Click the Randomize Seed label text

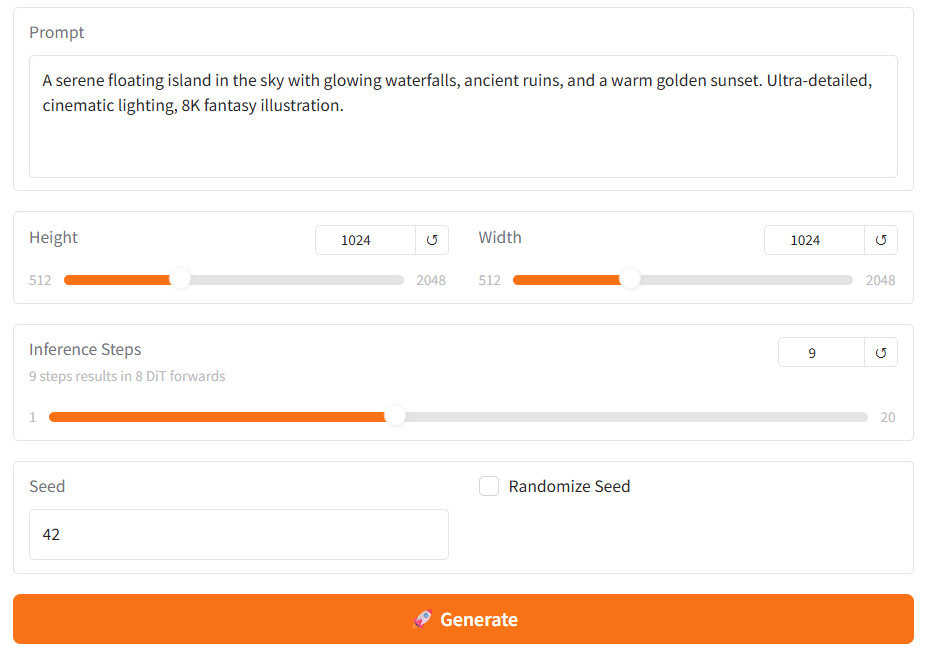click(569, 487)
